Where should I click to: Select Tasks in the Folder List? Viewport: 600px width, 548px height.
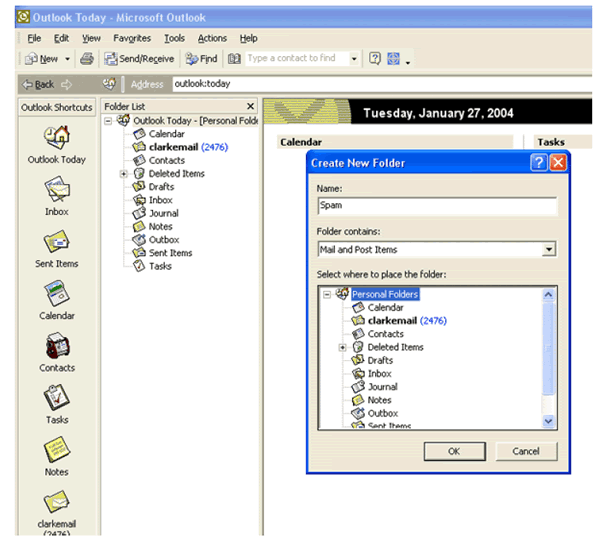[160, 266]
